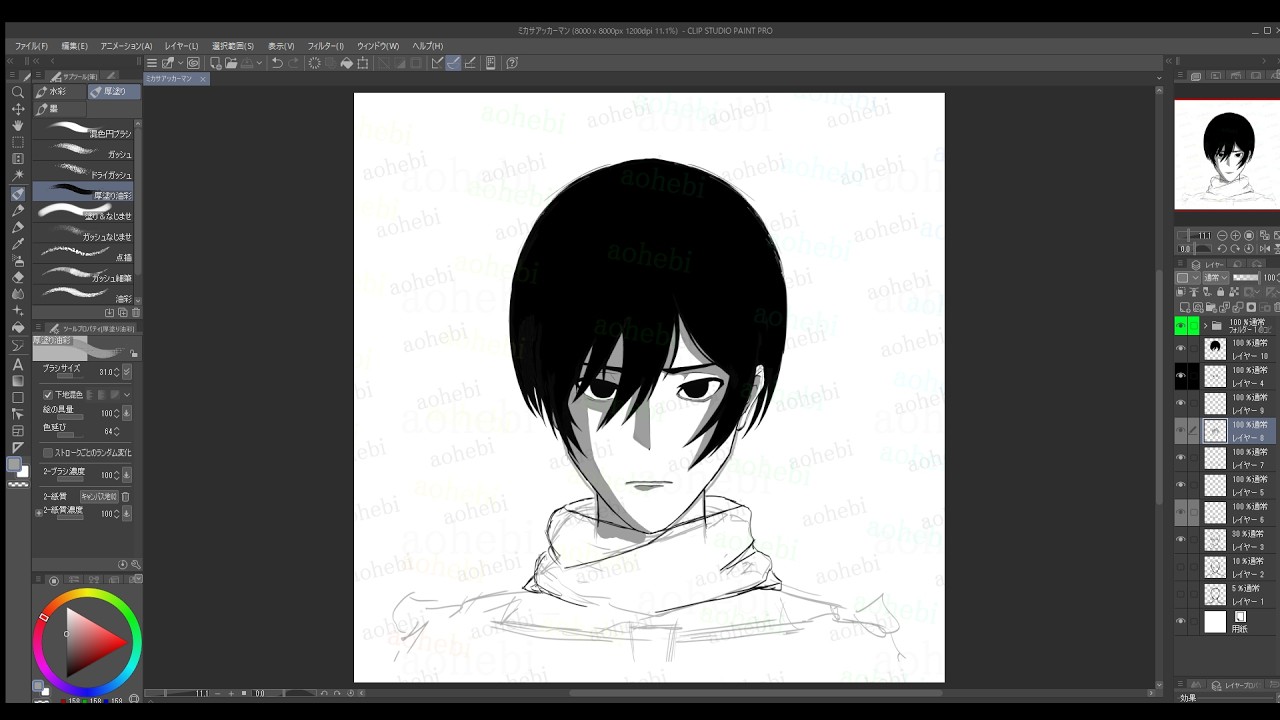Click the wrench sub tool detail icon
Screen dimensions: 1280x720
coord(136,565)
